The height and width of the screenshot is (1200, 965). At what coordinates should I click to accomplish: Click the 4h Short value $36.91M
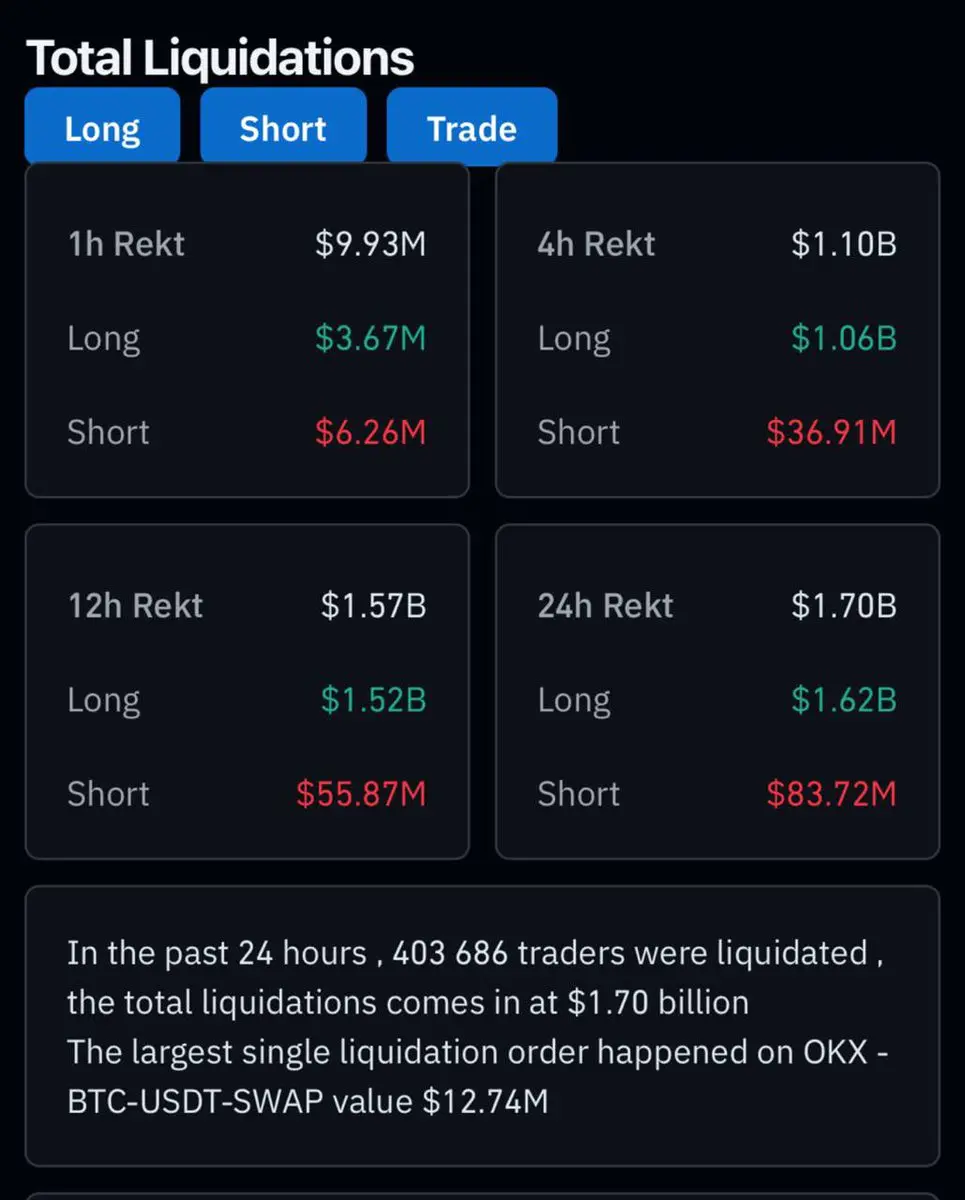(832, 432)
